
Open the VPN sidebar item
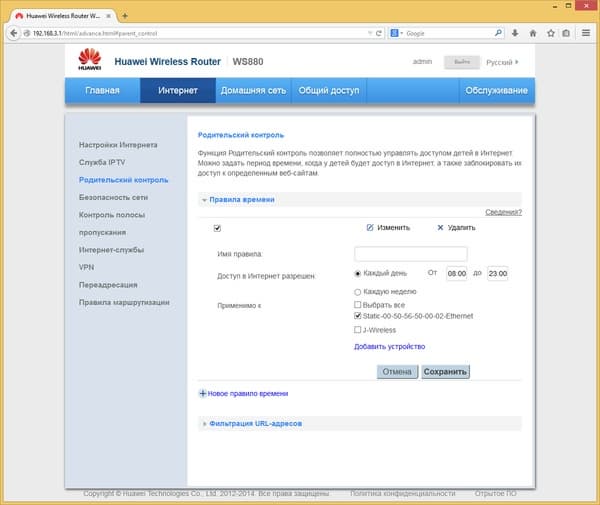click(x=86, y=267)
